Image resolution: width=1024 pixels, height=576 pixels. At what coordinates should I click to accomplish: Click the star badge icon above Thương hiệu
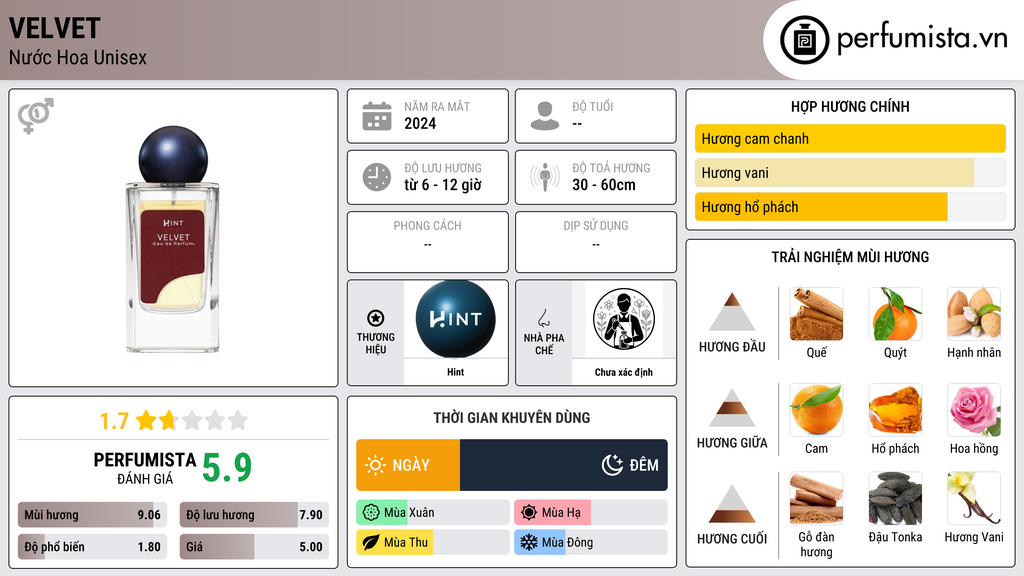tap(376, 318)
